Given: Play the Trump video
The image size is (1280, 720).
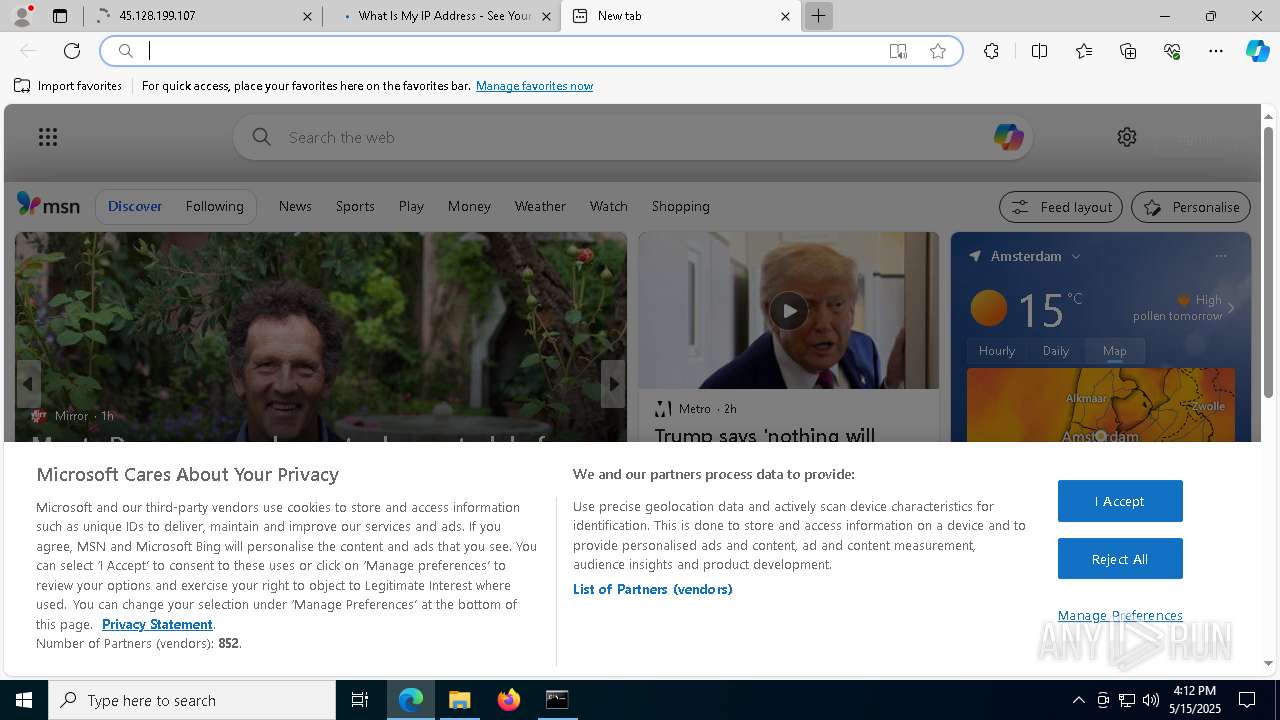Looking at the screenshot, I should pos(788,311).
